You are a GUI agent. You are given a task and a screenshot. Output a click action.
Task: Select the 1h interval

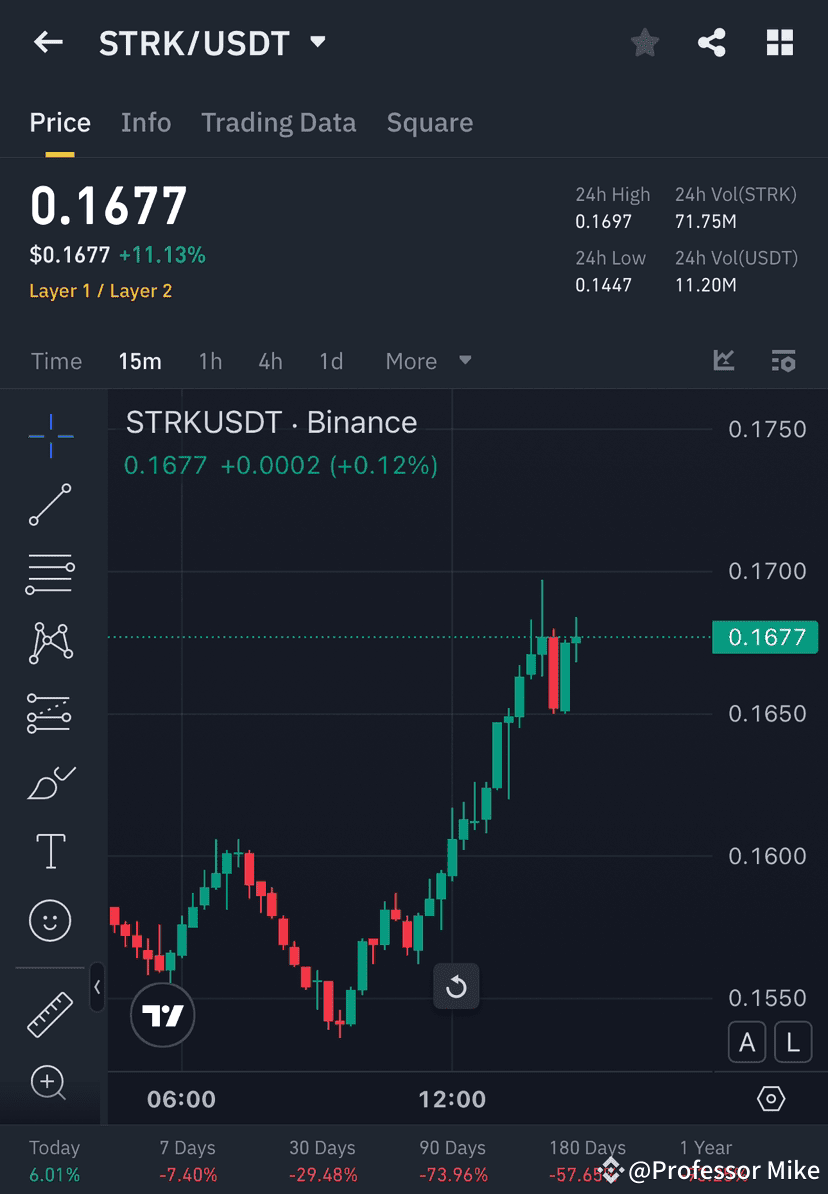tap(210, 361)
